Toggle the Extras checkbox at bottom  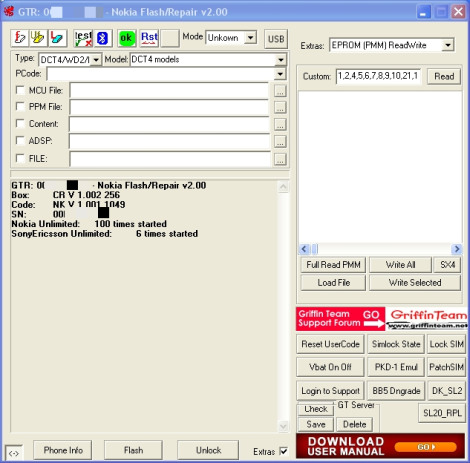click(x=283, y=451)
